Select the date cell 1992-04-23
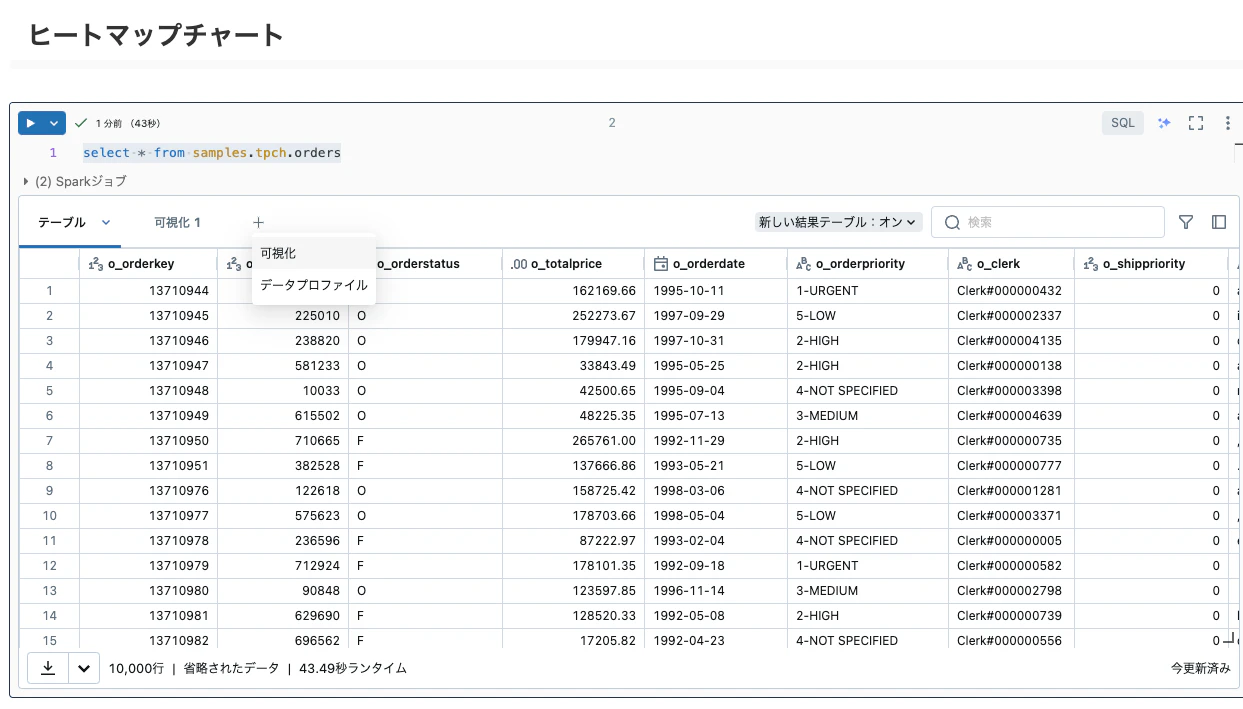The width and height of the screenshot is (1243, 709). [x=716, y=640]
